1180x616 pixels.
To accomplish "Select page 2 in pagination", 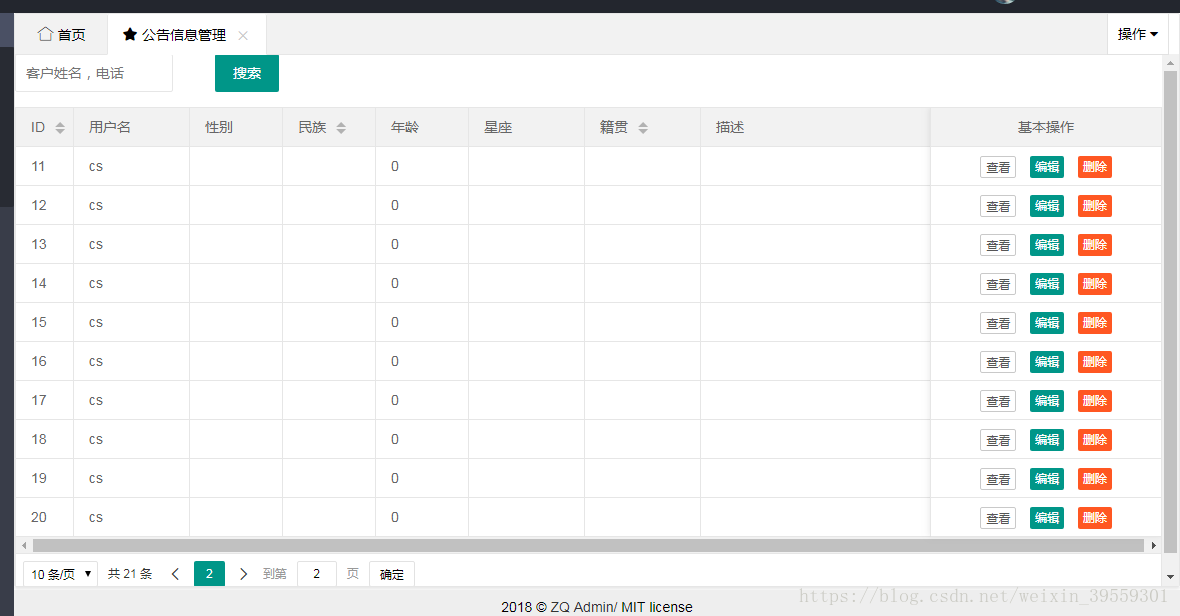I will click(209, 574).
